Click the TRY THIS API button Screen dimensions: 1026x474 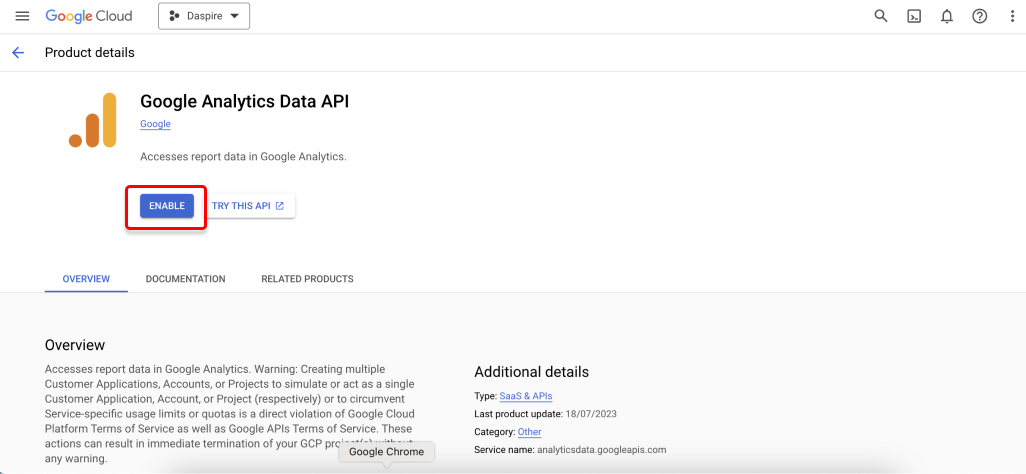click(x=248, y=206)
